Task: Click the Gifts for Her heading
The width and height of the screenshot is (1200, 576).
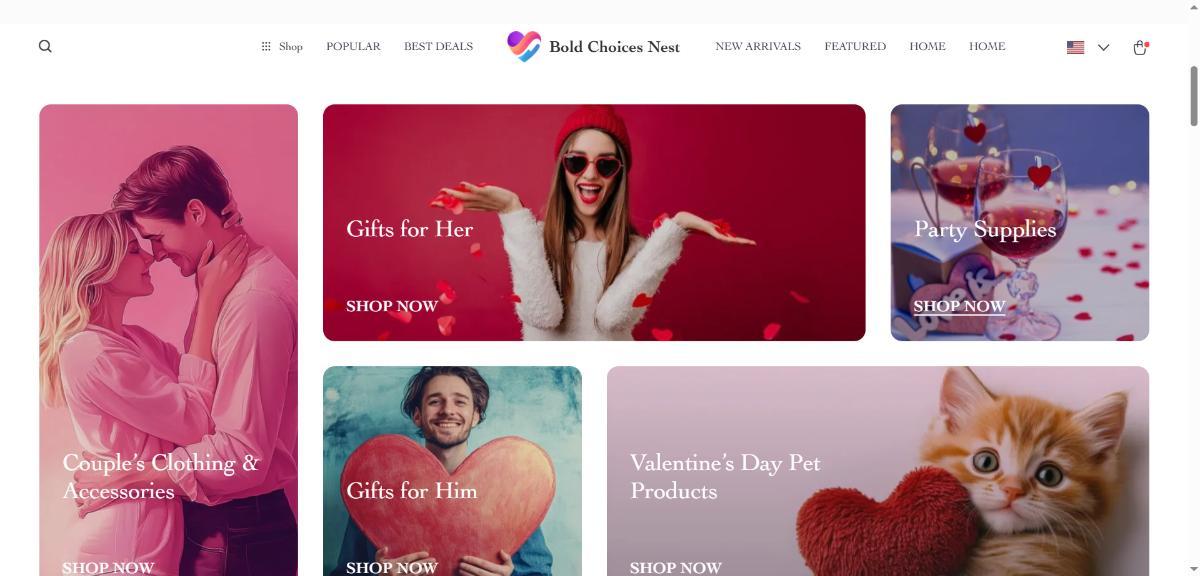Action: (410, 229)
